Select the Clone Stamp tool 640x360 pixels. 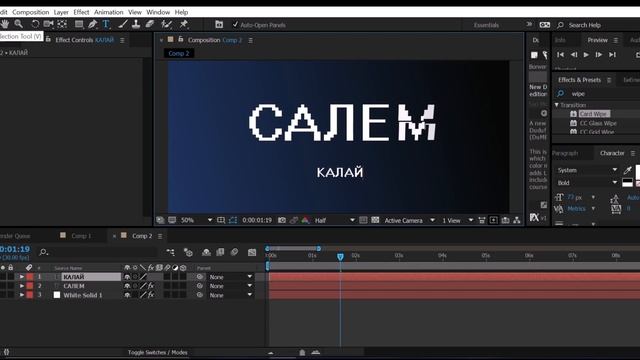point(136,24)
